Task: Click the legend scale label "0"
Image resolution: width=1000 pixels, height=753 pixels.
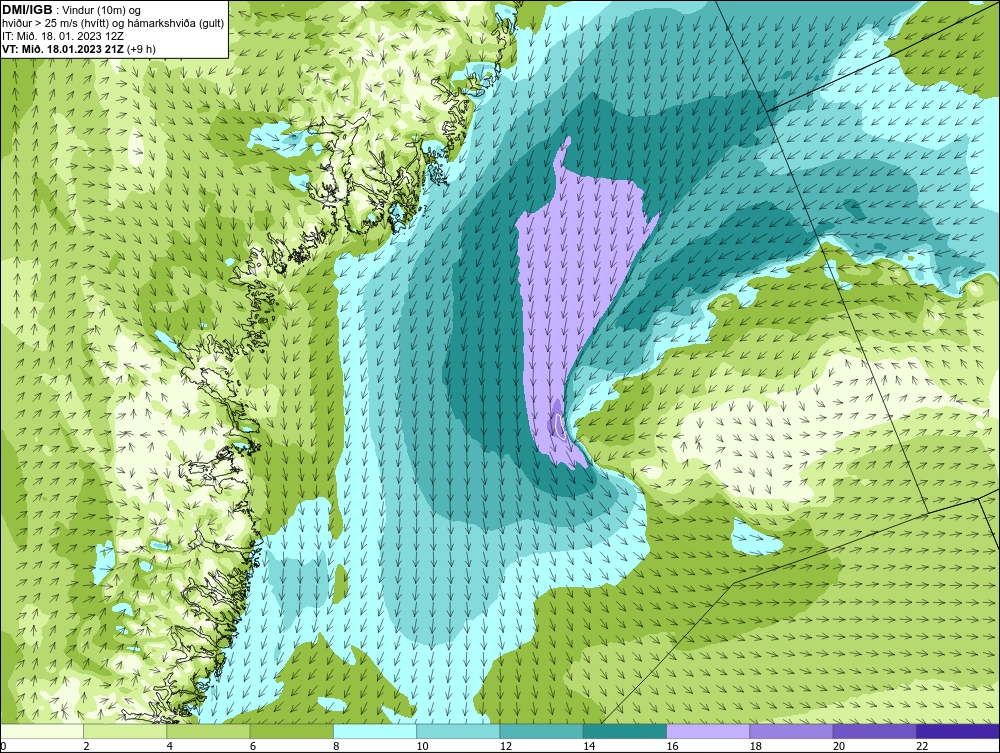Action: [3, 747]
